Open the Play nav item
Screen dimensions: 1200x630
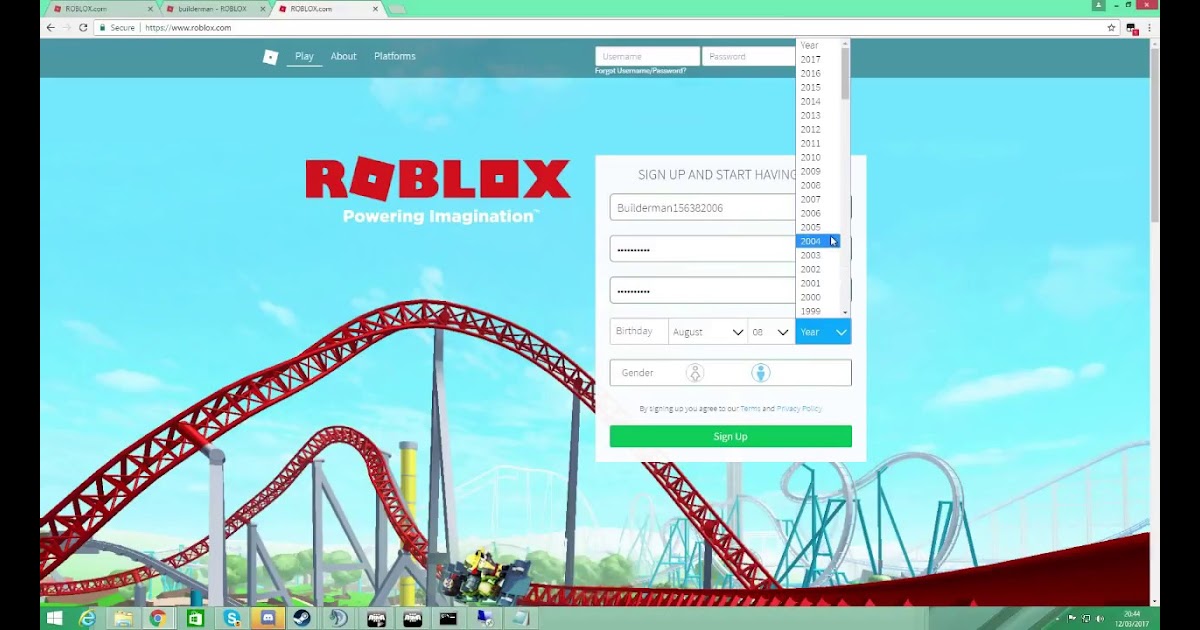304,56
